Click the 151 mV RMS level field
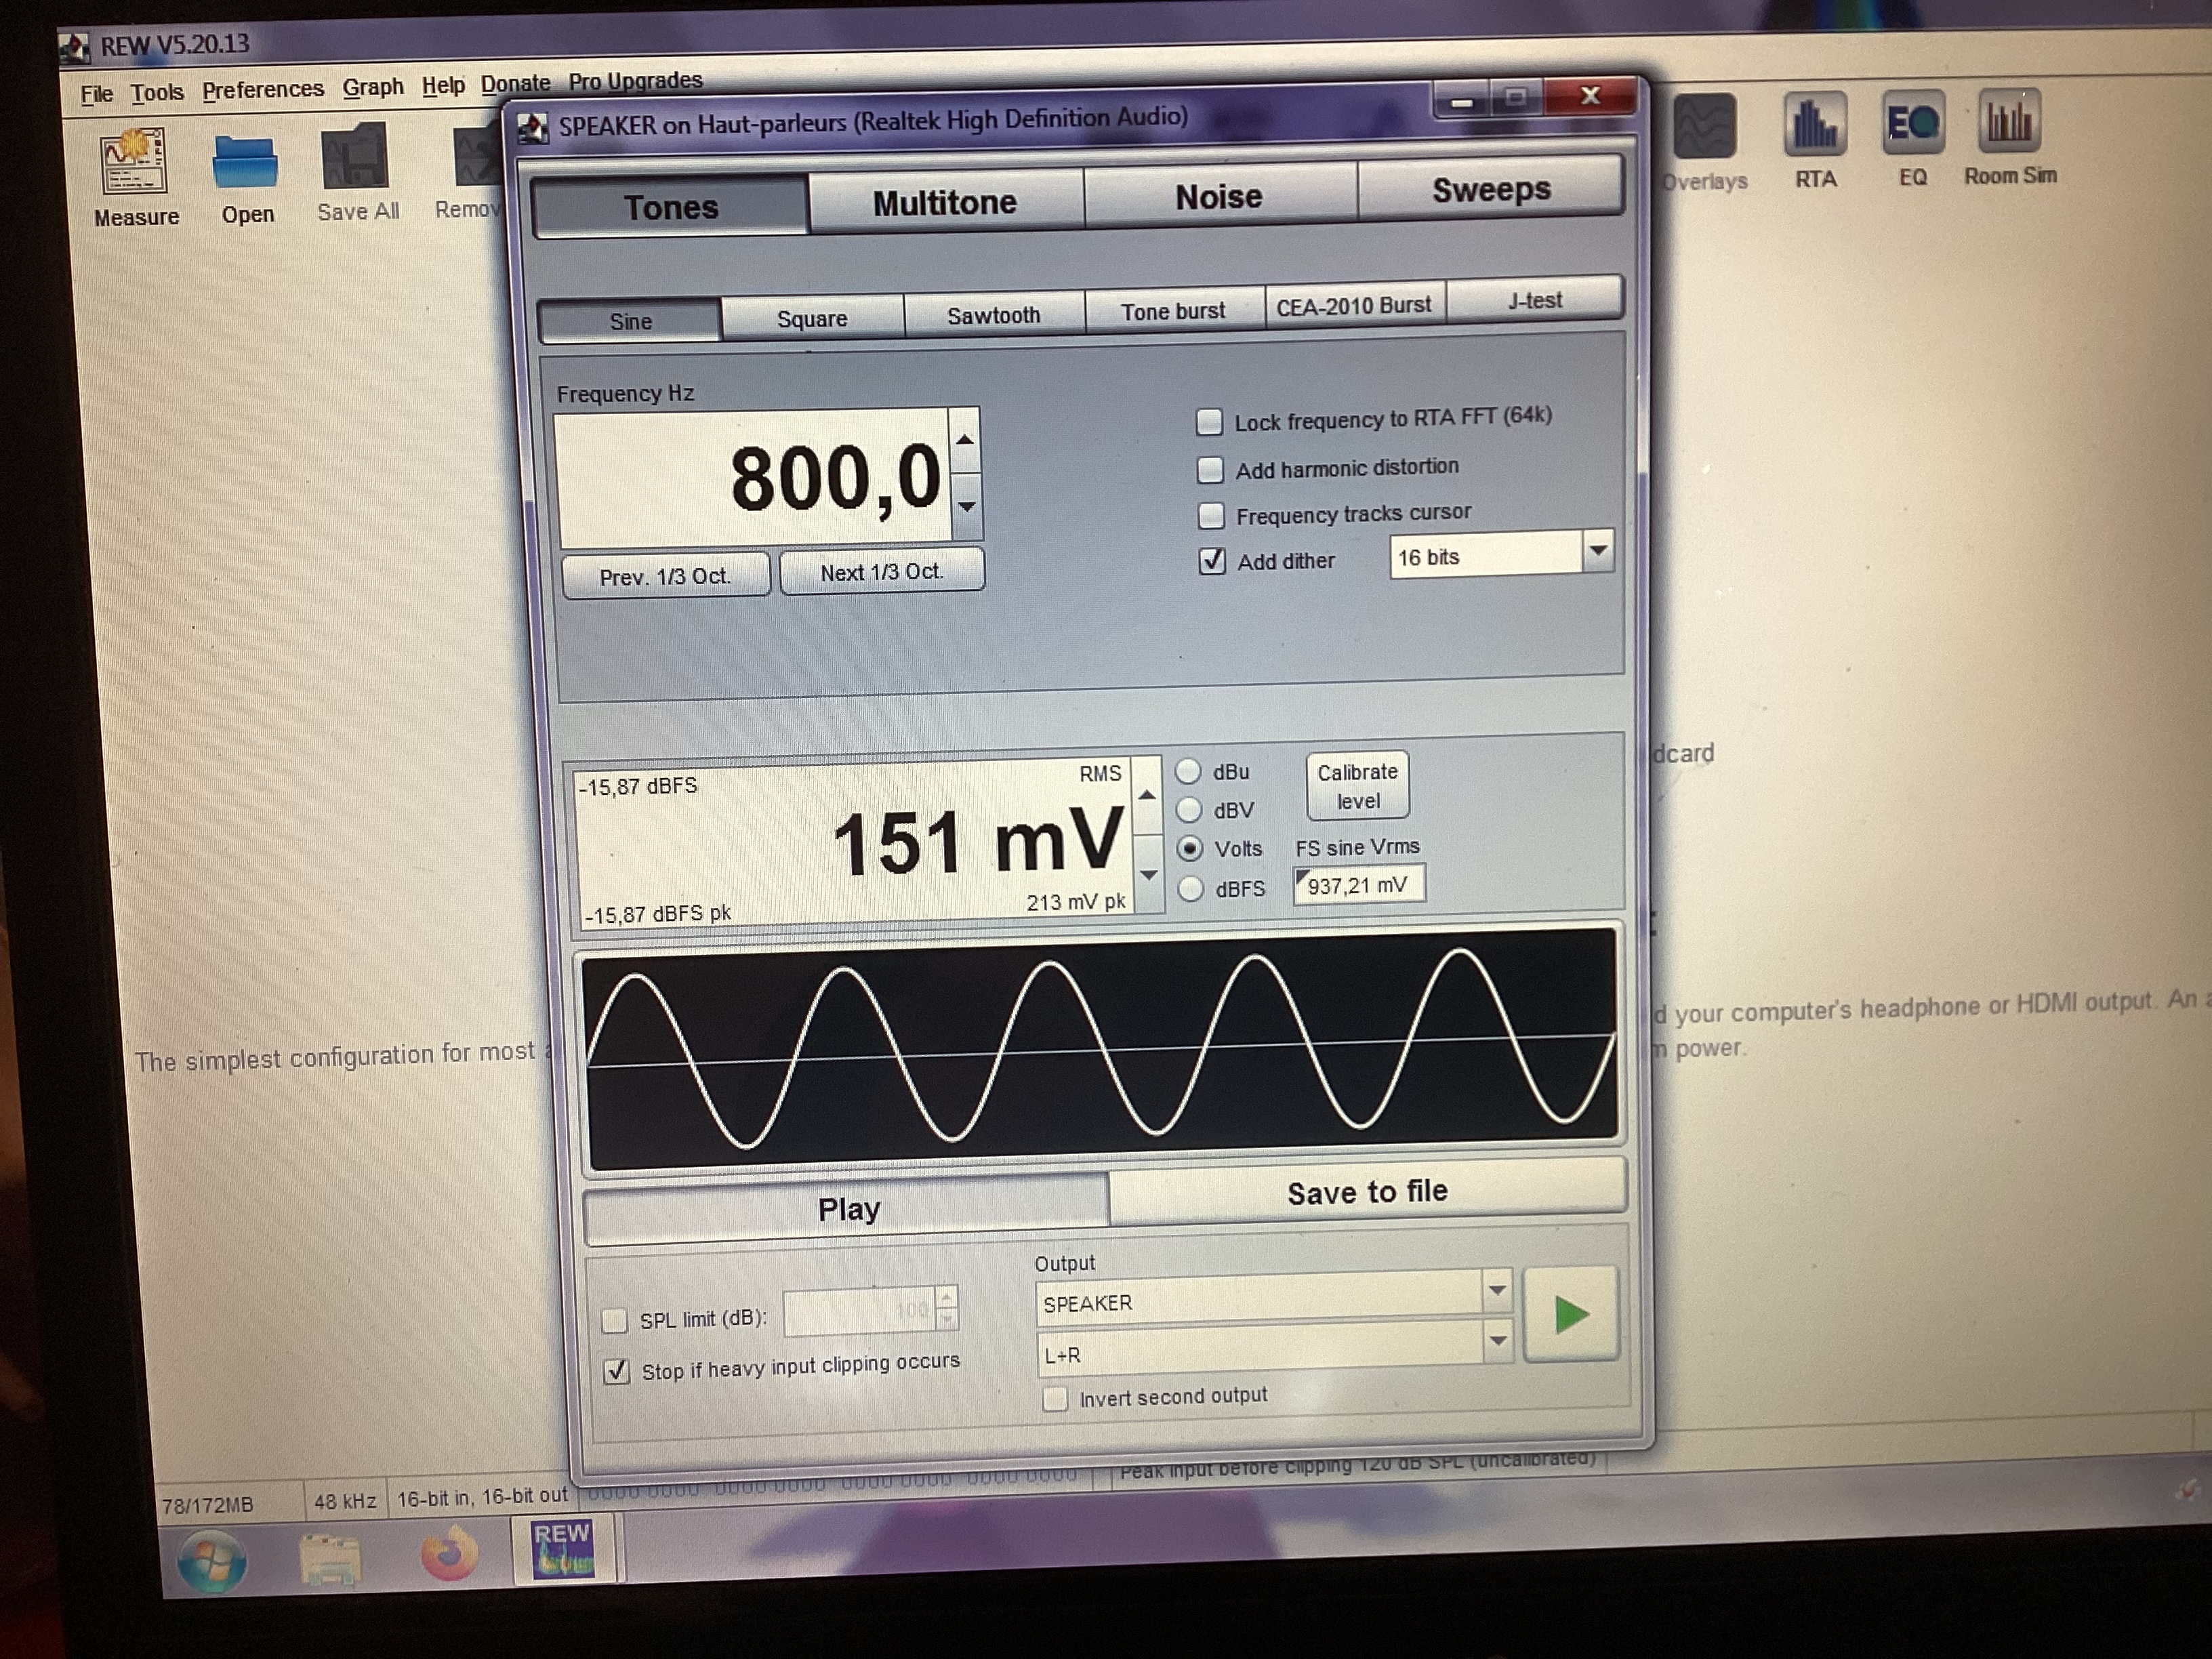 click(854, 843)
